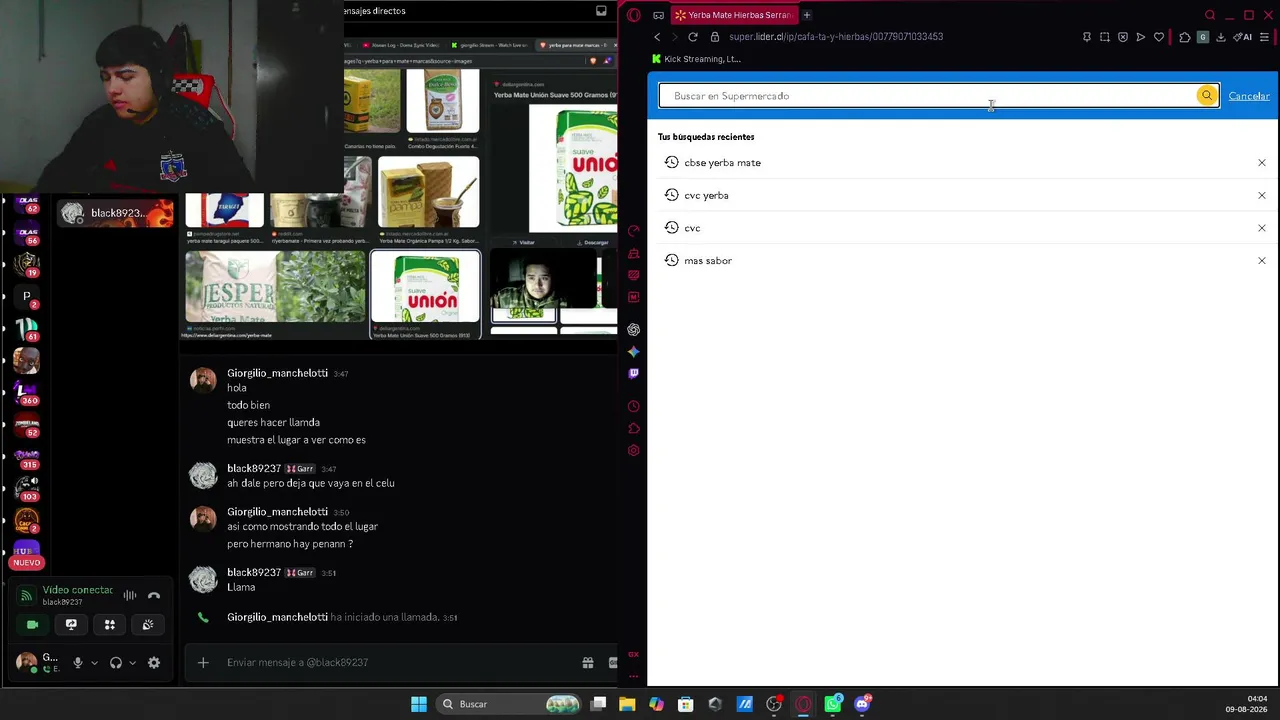Screen dimensions: 1280x720
Task: Open ChatGPT in Opera sidebar
Action: pyautogui.click(x=633, y=330)
